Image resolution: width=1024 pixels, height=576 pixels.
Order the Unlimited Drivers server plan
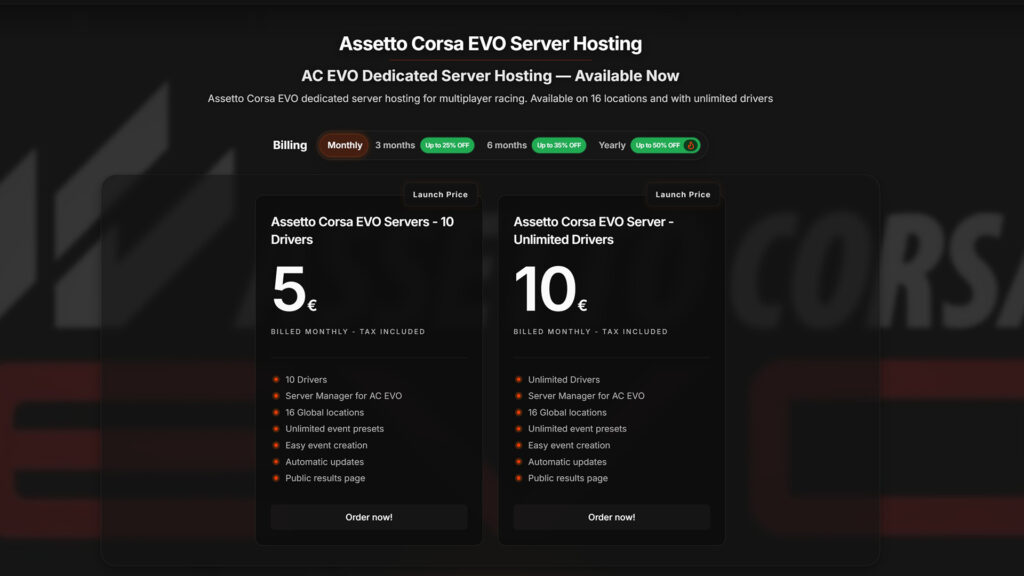[x=611, y=517]
